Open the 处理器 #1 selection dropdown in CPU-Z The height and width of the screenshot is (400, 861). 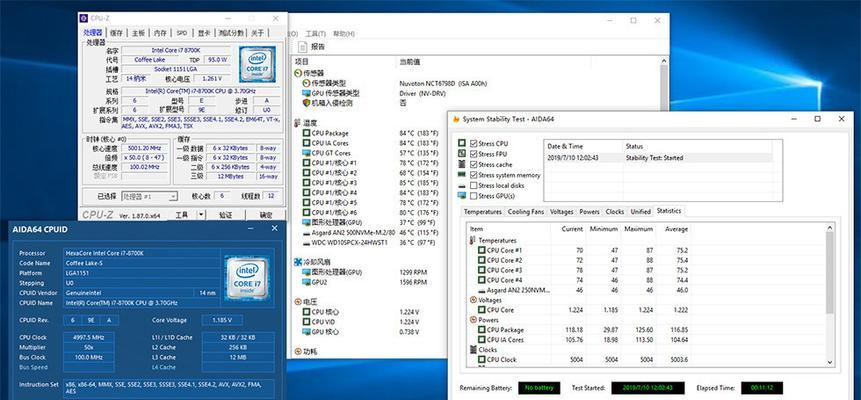[x=149, y=196]
